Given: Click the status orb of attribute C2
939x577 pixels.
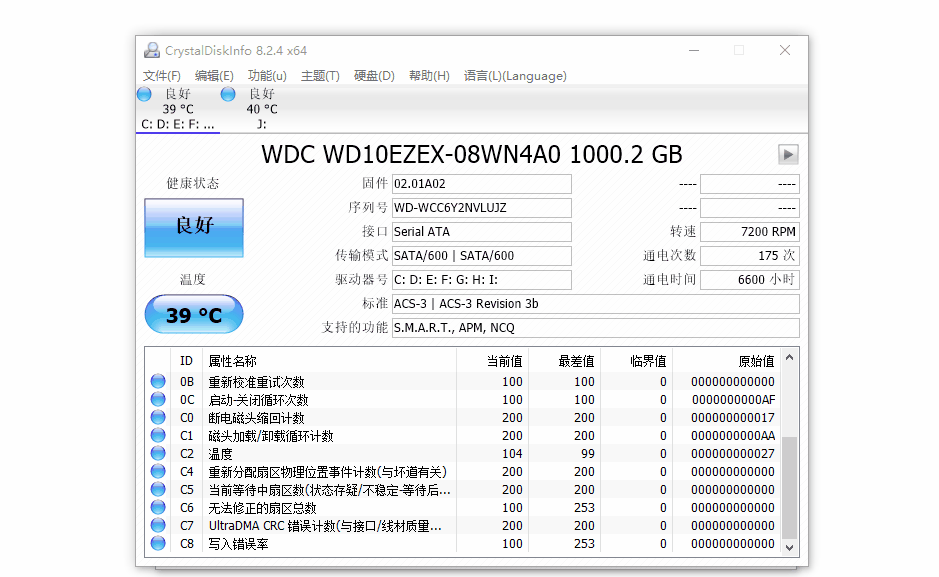Looking at the screenshot, I should pyautogui.click(x=158, y=453).
